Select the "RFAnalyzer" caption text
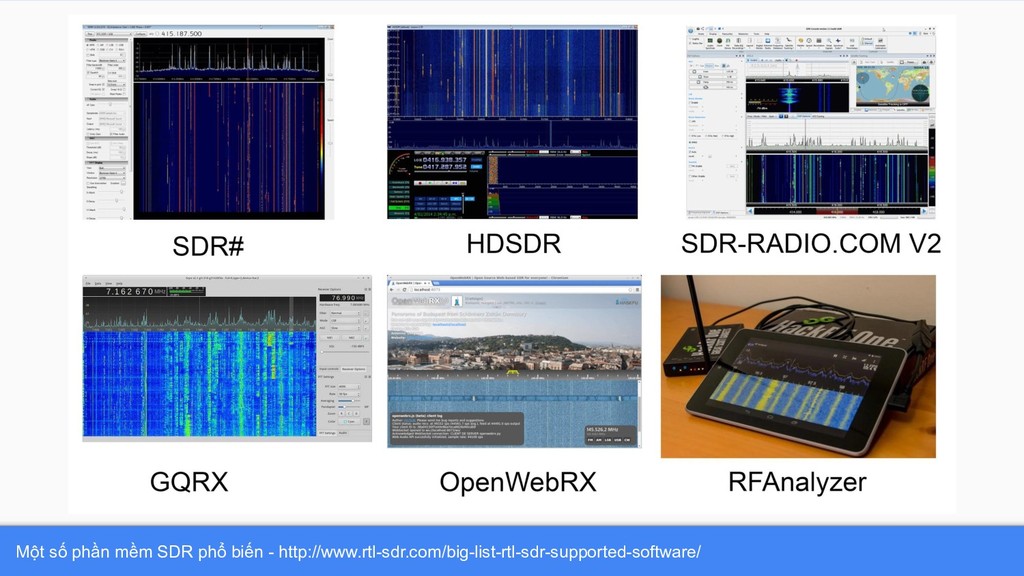This screenshot has width=1024, height=576. pyautogui.click(x=797, y=482)
